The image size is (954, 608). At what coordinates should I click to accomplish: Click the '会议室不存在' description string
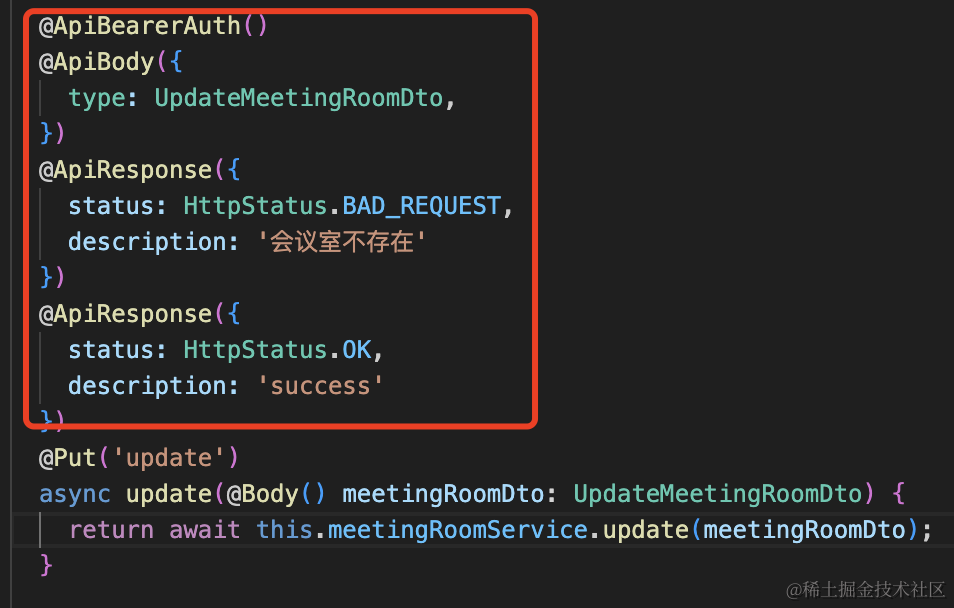(x=341, y=242)
